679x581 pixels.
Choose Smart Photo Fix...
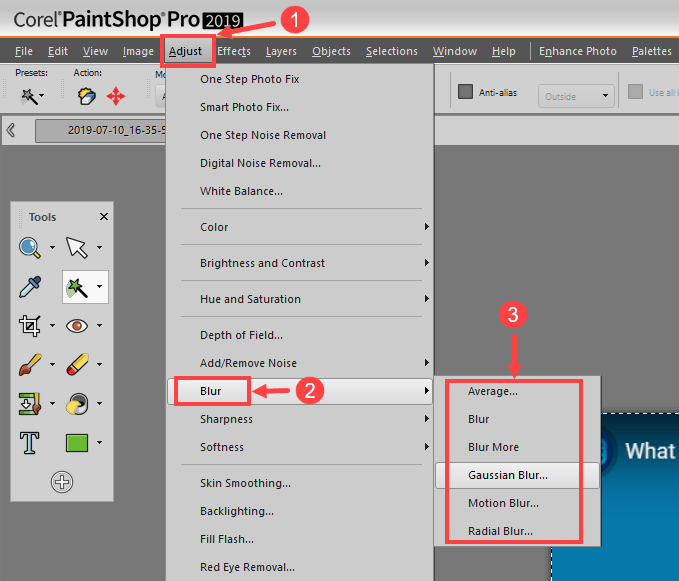pyautogui.click(x=300, y=107)
